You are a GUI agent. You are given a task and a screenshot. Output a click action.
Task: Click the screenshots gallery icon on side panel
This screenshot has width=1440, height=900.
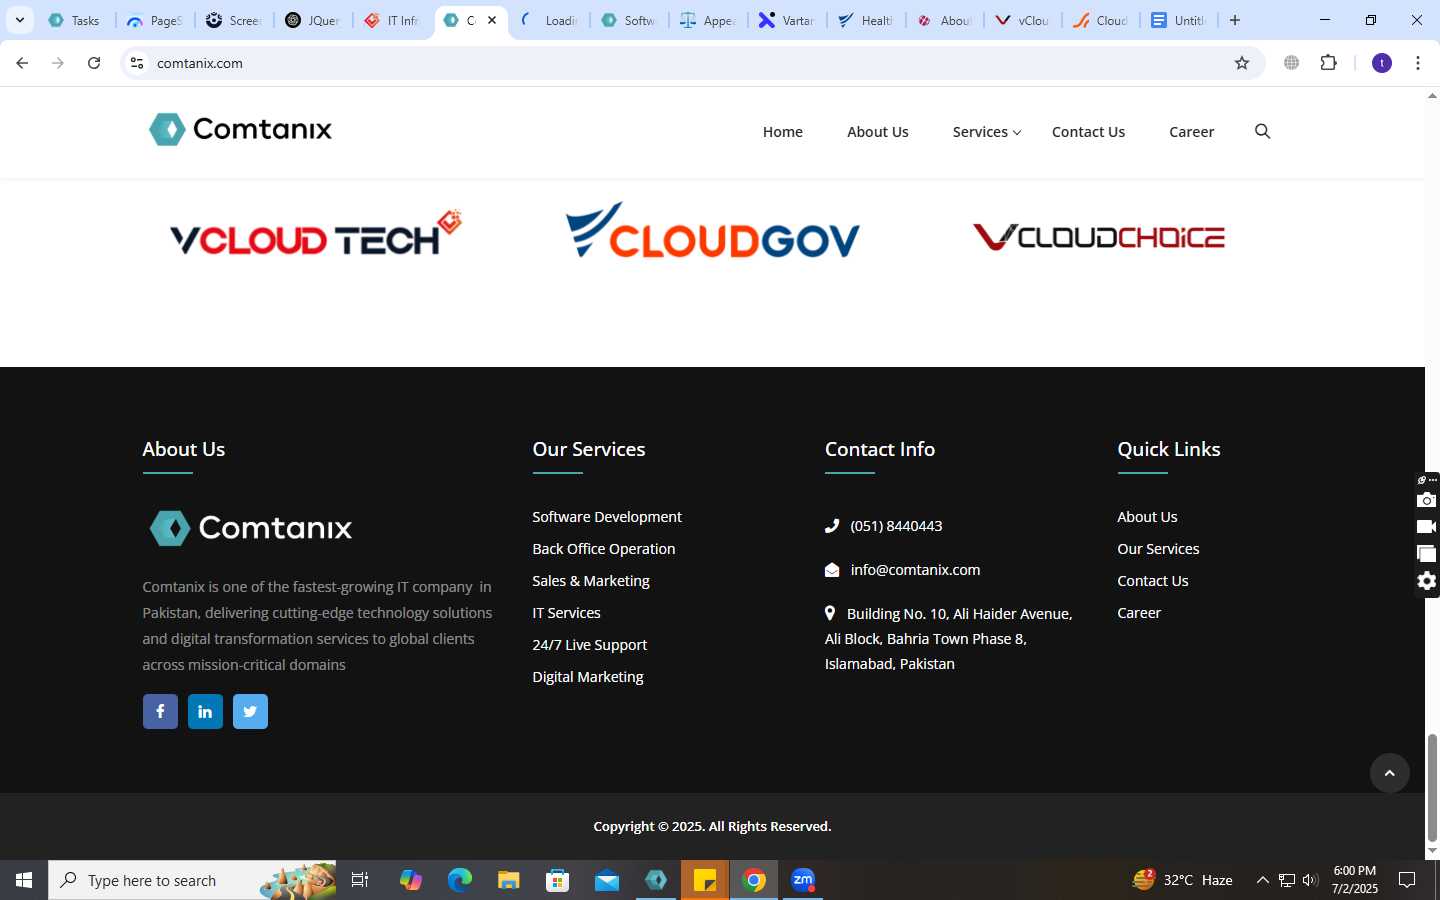(x=1426, y=554)
